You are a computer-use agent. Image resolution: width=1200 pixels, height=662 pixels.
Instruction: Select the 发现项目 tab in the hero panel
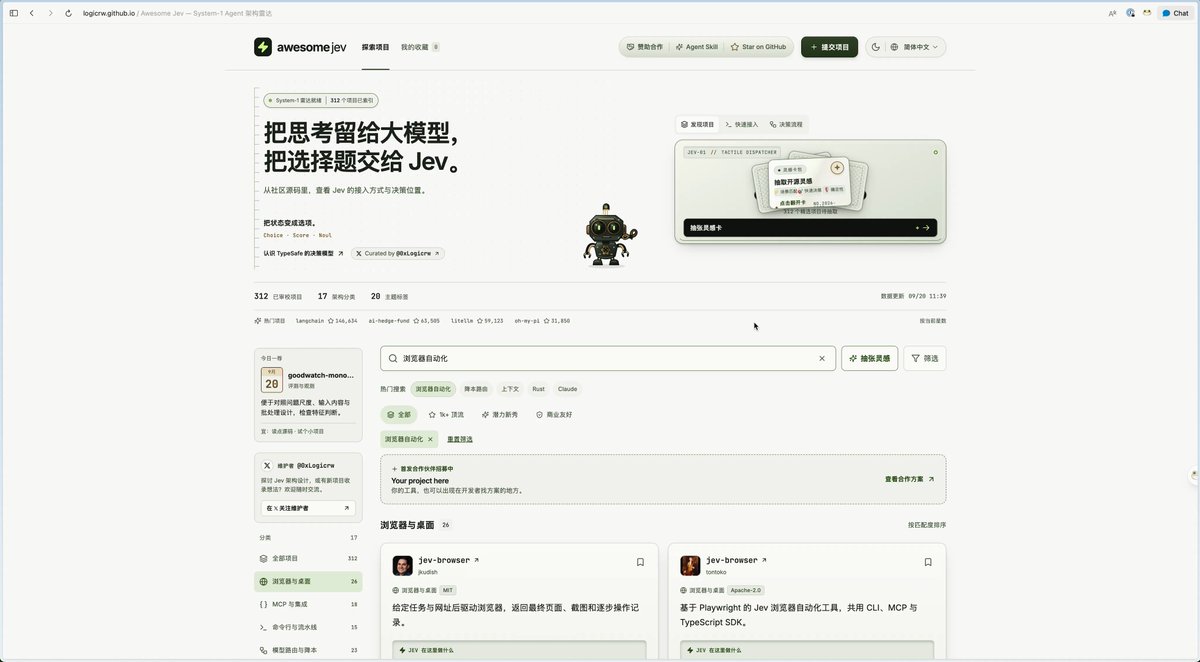[x=698, y=125]
